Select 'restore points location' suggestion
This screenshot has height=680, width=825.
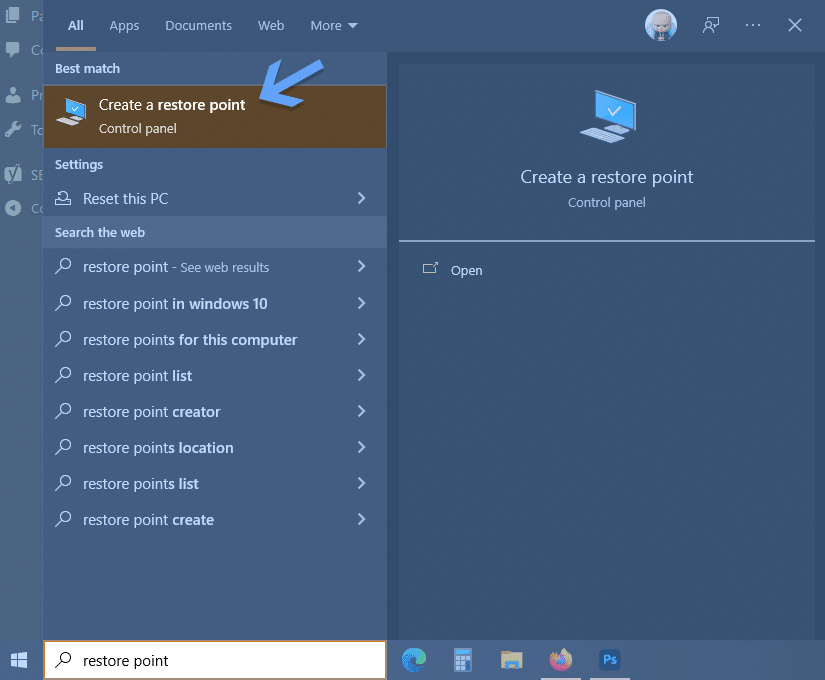click(x=215, y=447)
